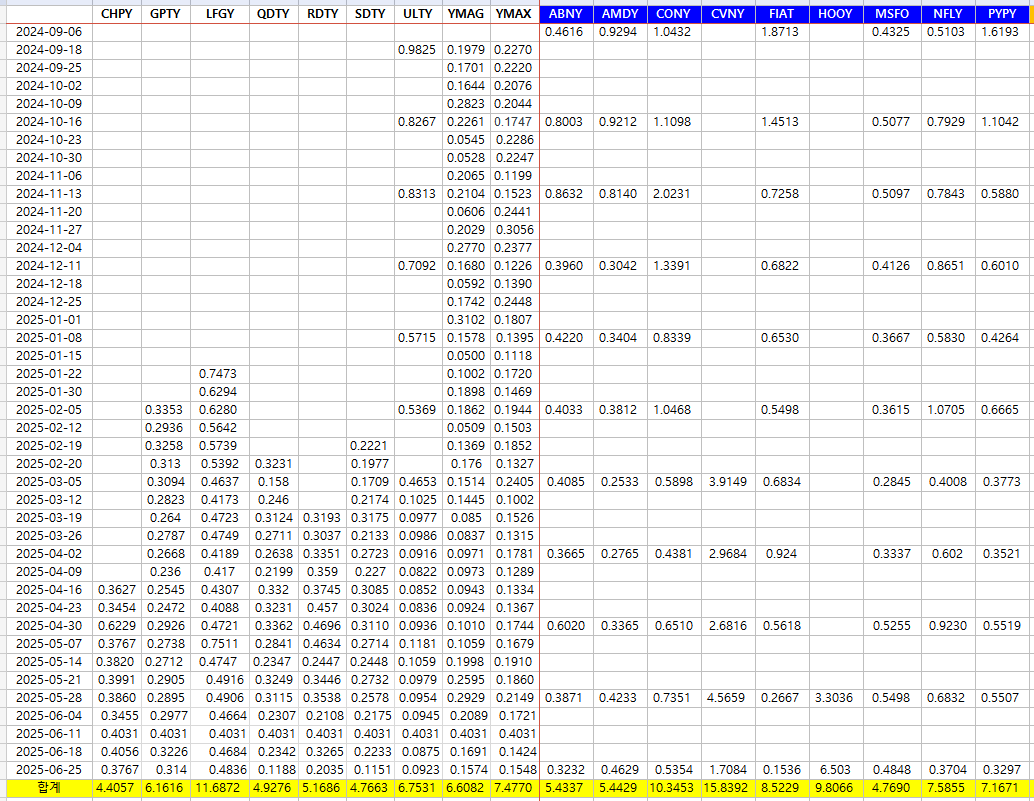
Task: Click RDTY total value 5.1686
Action: (x=322, y=788)
